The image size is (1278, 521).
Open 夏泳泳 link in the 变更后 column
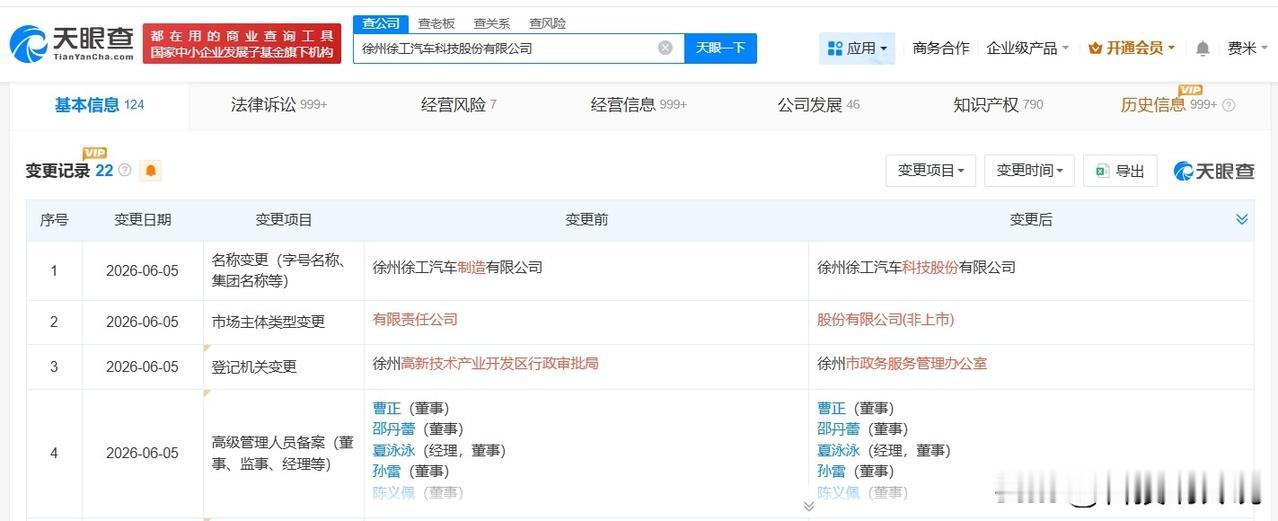point(839,450)
